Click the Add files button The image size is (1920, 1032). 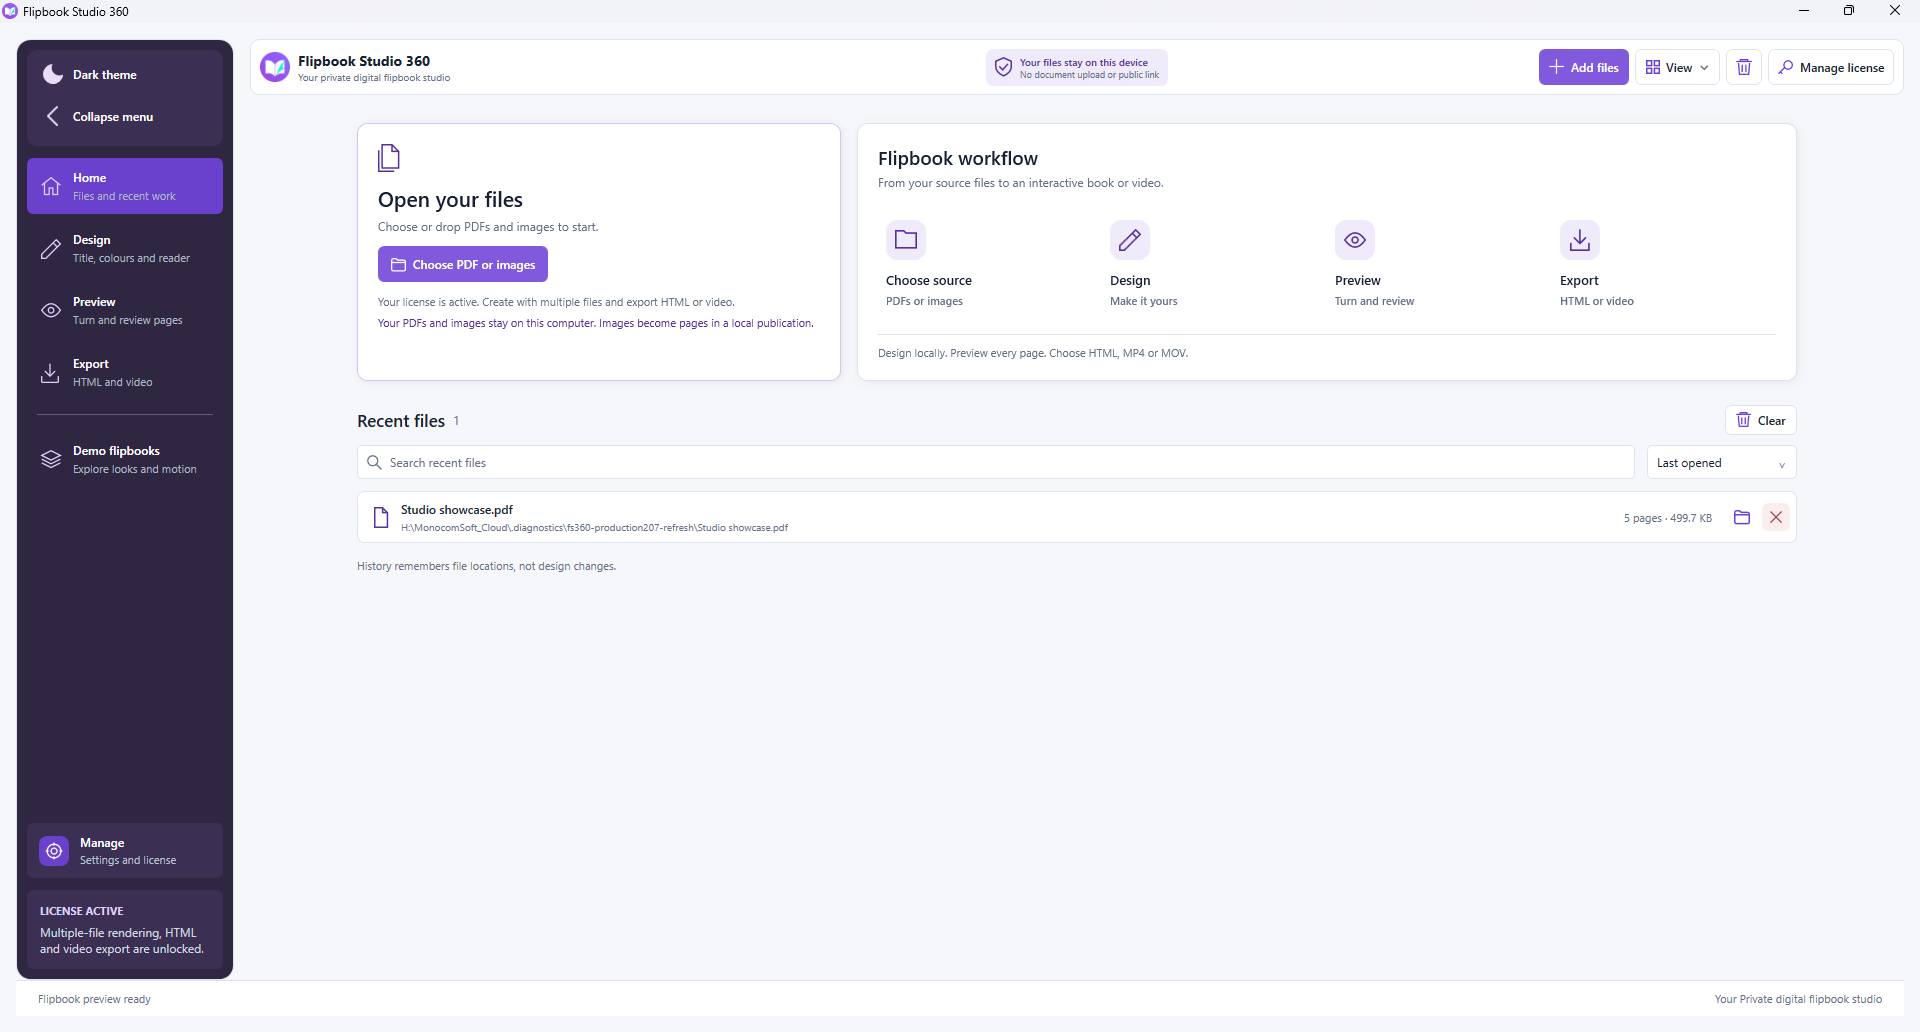pos(1584,67)
